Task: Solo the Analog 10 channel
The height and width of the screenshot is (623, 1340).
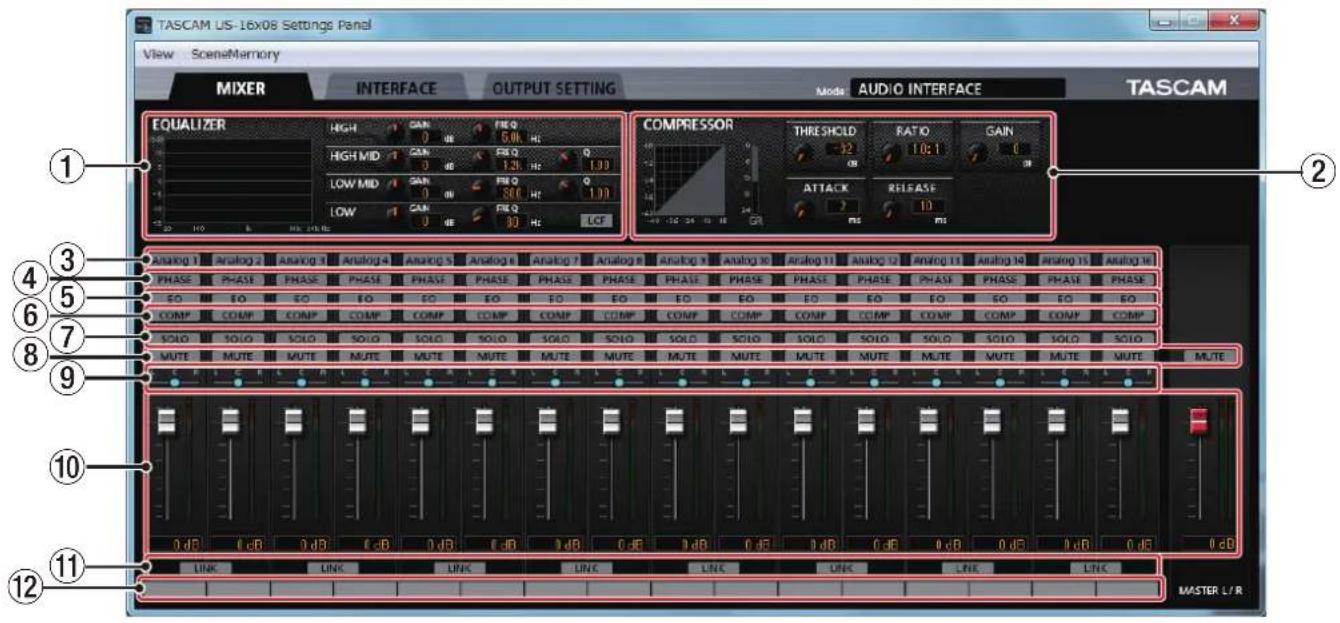Action: coord(748,338)
